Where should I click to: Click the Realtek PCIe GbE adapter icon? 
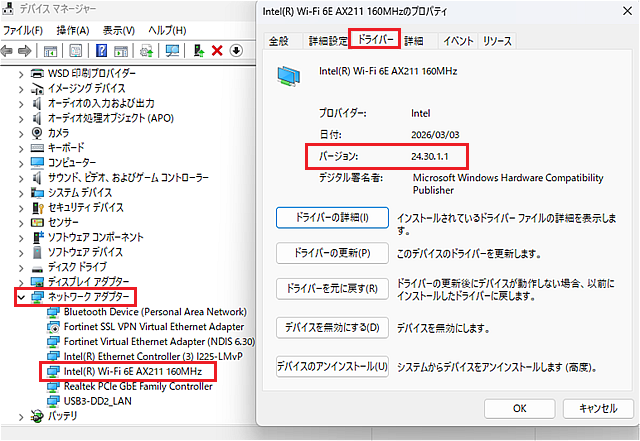(x=53, y=387)
